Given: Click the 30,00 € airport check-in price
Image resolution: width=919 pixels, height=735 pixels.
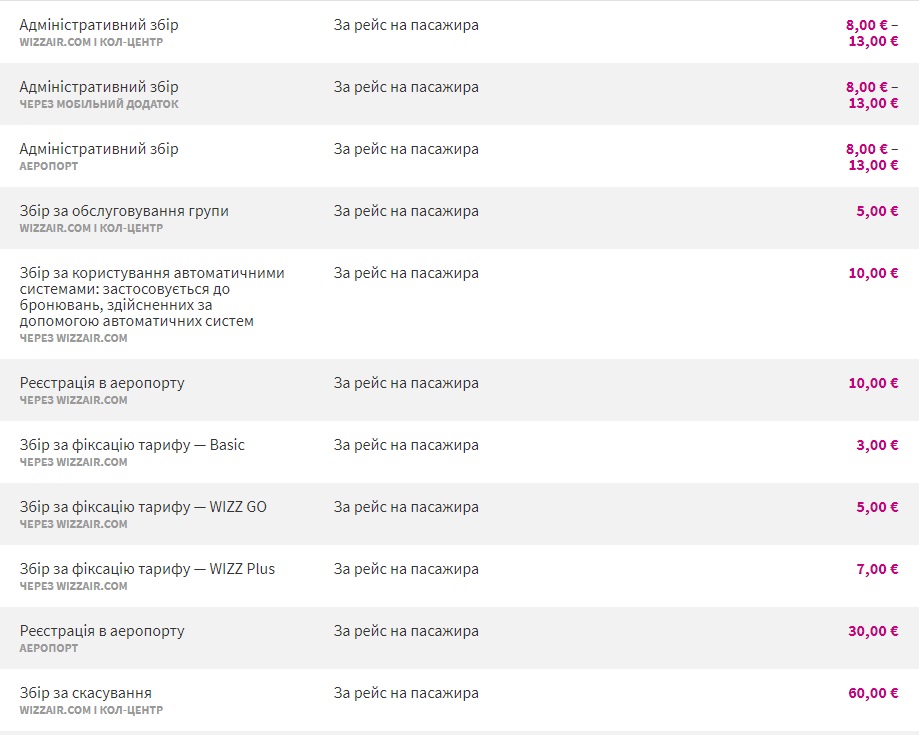Looking at the screenshot, I should pos(873,631).
